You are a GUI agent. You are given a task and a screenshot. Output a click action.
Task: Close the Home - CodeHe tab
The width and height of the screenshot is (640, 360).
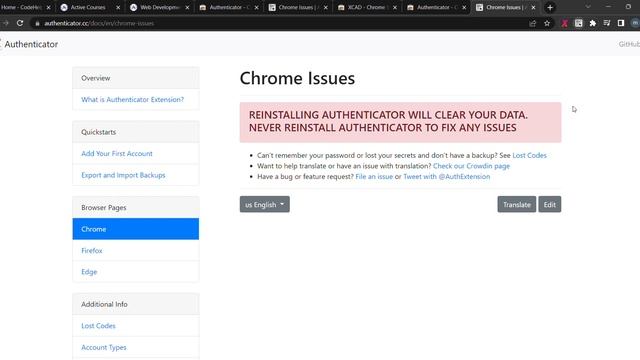coord(49,7)
